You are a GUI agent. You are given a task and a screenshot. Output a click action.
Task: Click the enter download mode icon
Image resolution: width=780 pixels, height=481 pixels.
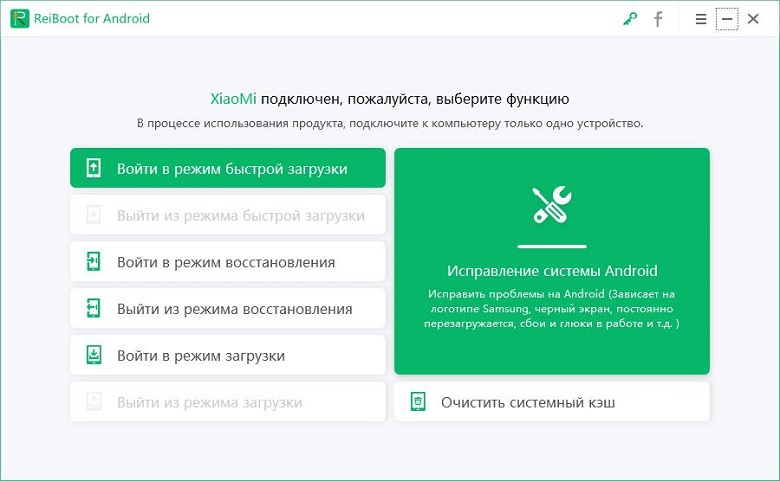(94, 355)
